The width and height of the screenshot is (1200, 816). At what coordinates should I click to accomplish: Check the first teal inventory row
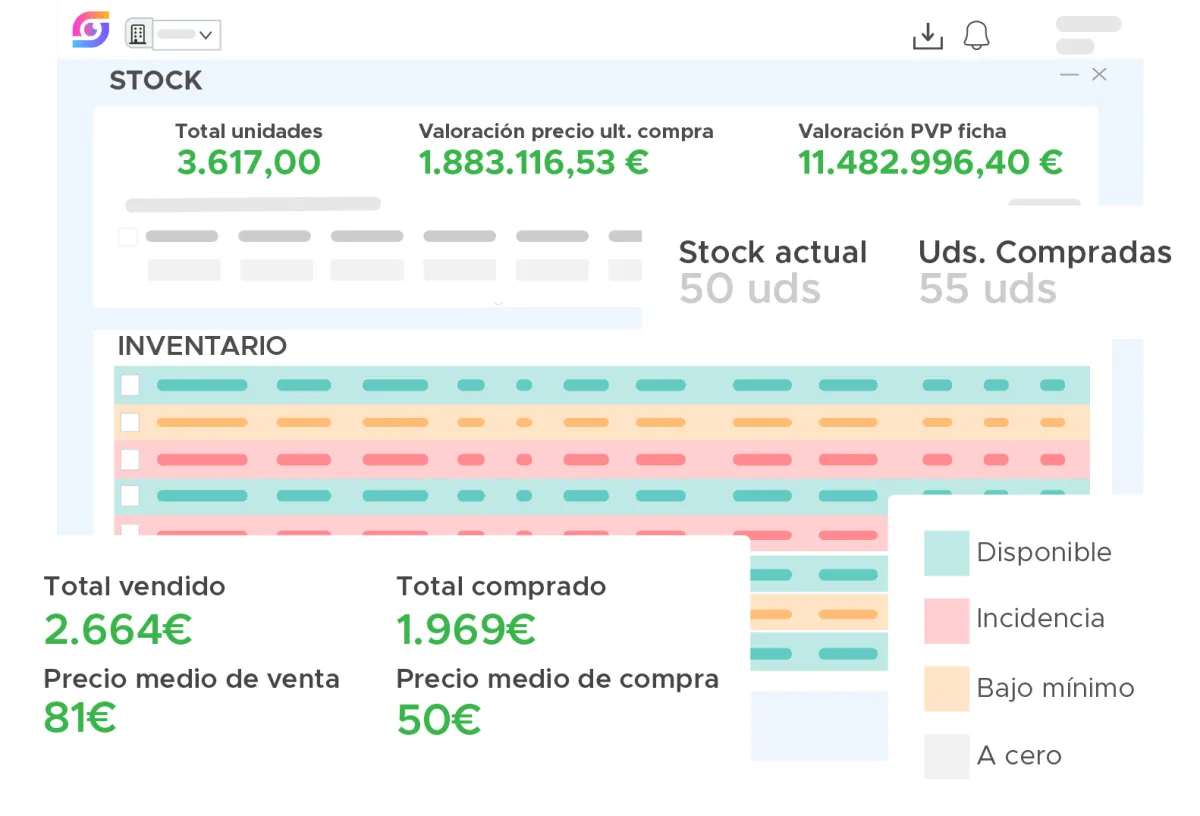(x=130, y=385)
